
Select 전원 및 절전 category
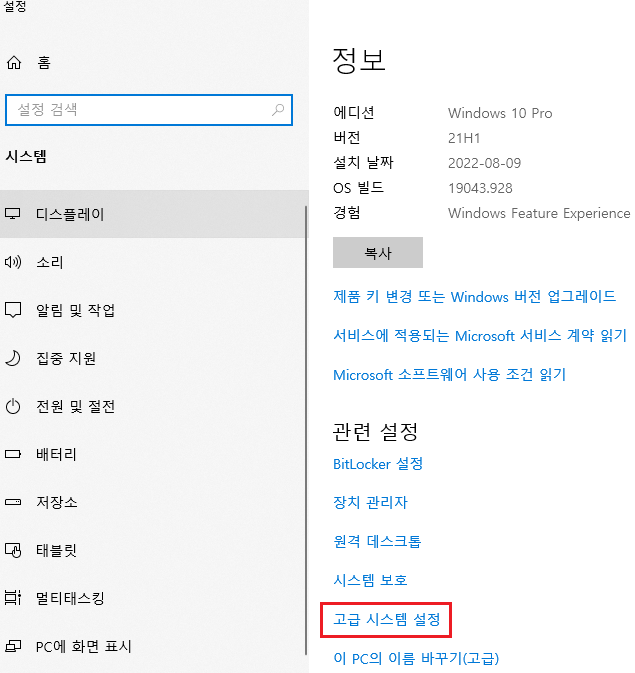pos(154,406)
